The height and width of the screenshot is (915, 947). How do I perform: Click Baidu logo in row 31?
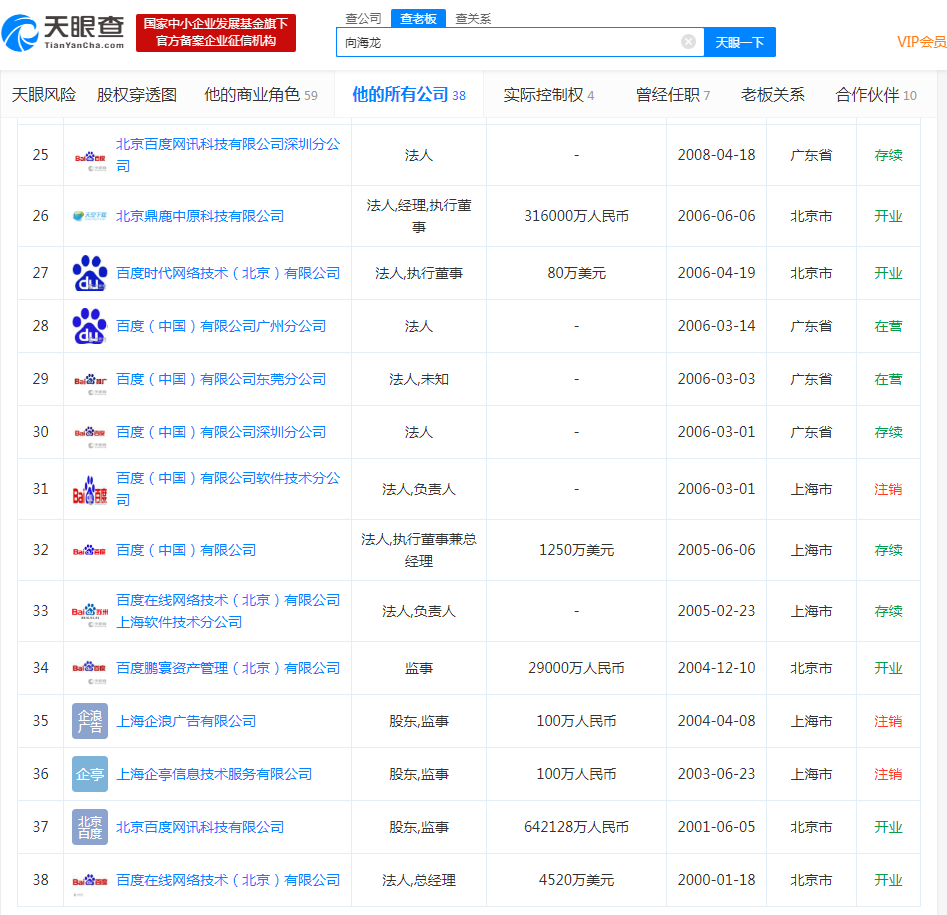click(x=90, y=490)
